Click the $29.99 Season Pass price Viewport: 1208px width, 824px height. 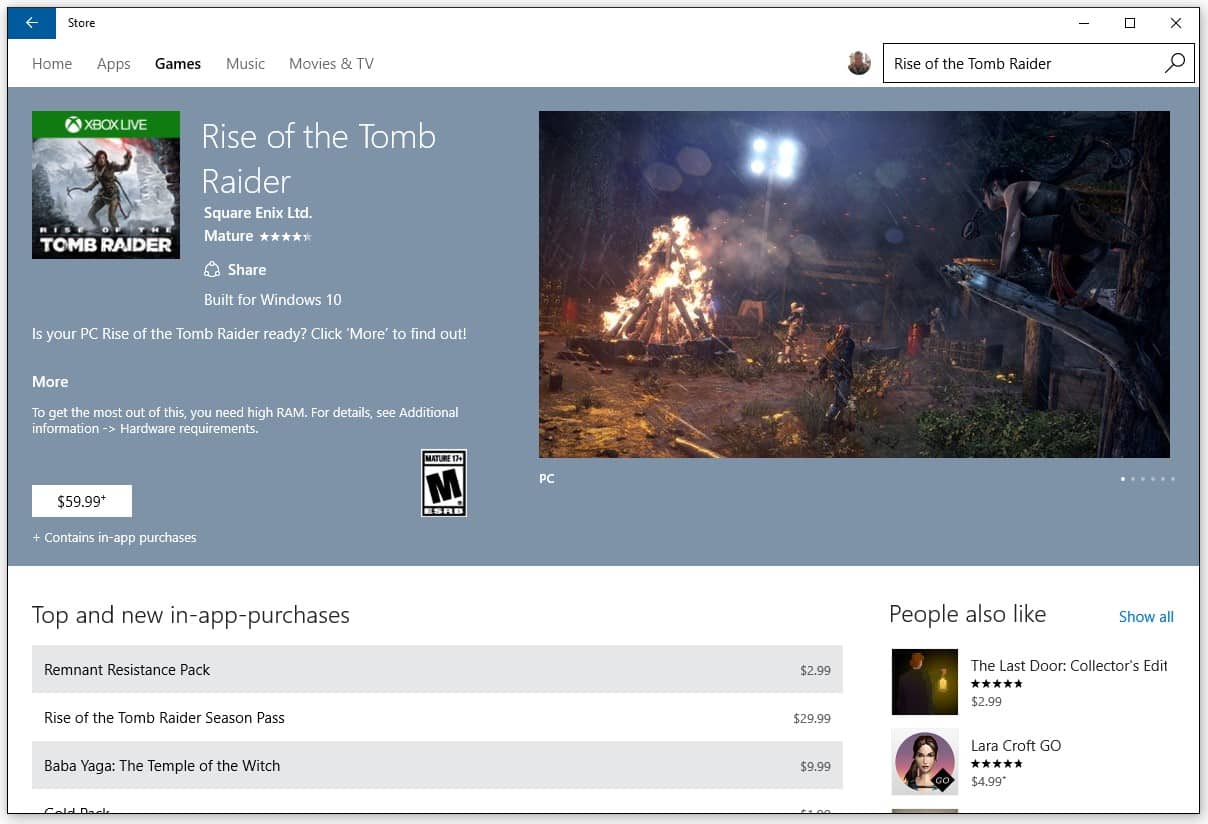[812, 718]
